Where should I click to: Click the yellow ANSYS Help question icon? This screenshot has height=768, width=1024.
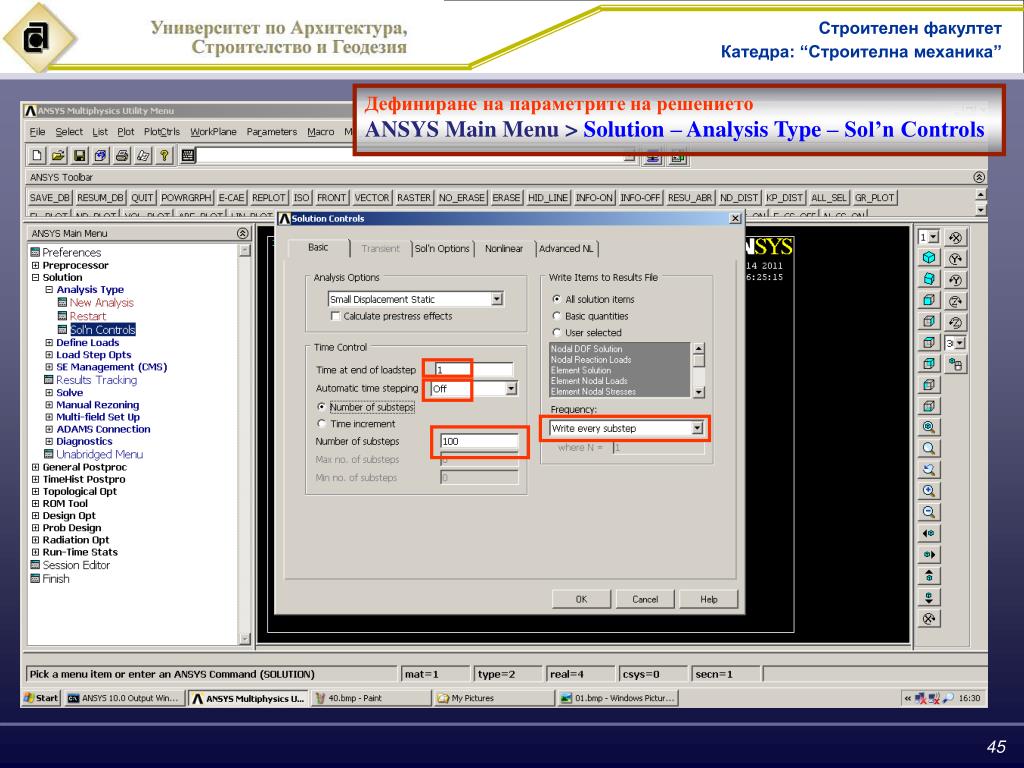coord(164,155)
